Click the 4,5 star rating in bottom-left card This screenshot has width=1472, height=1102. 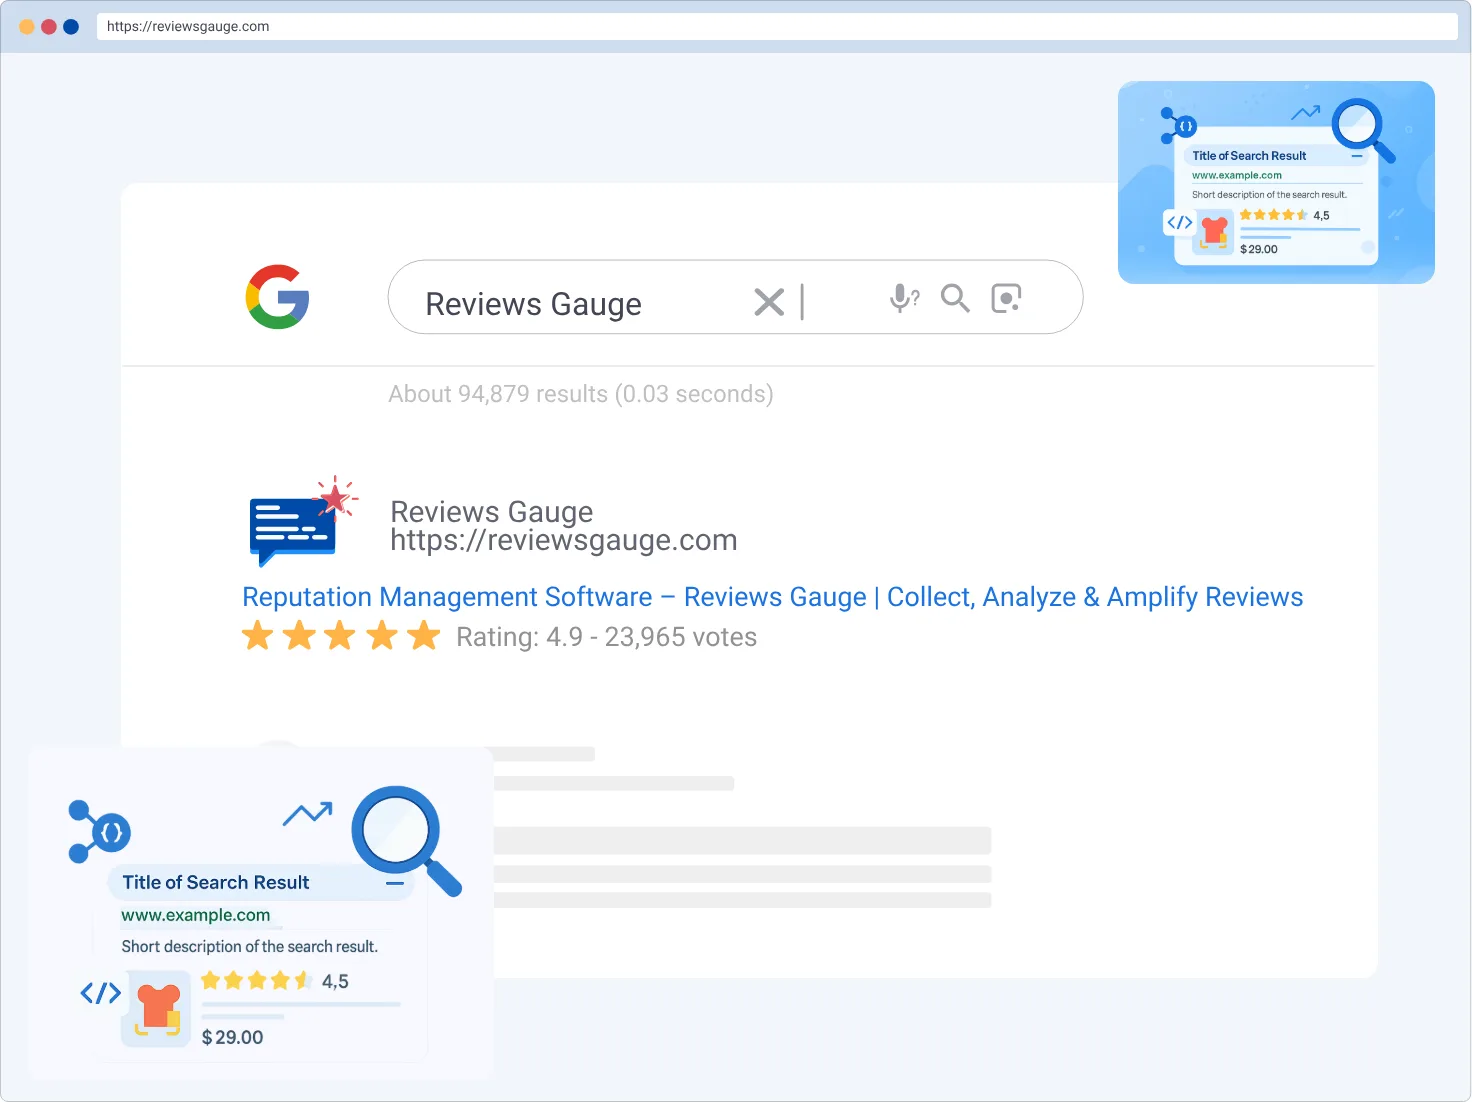coord(275,981)
